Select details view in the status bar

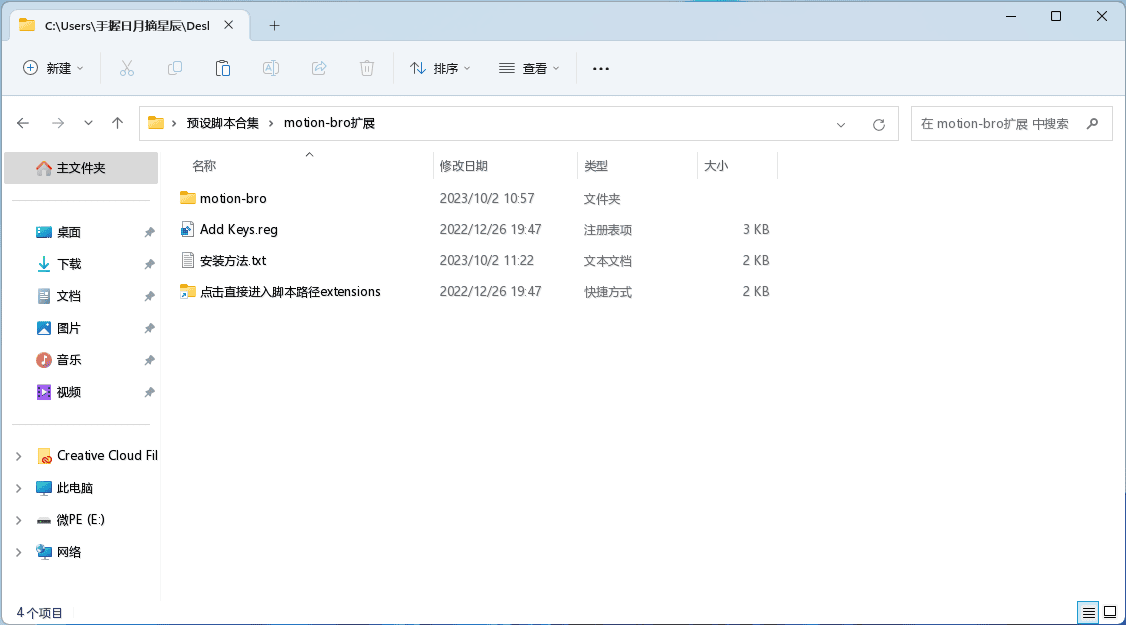(x=1088, y=612)
